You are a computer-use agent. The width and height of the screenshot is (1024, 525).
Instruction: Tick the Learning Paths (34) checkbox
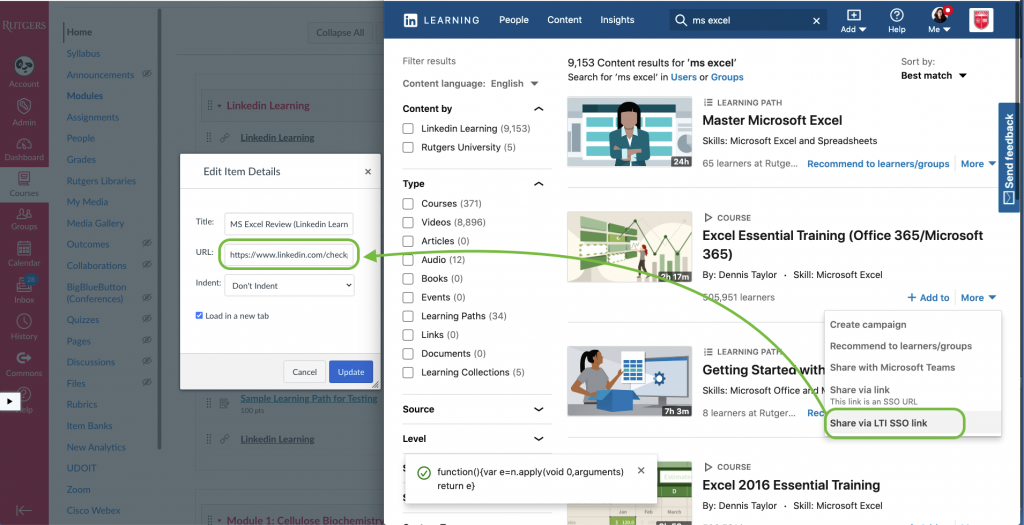click(x=408, y=316)
